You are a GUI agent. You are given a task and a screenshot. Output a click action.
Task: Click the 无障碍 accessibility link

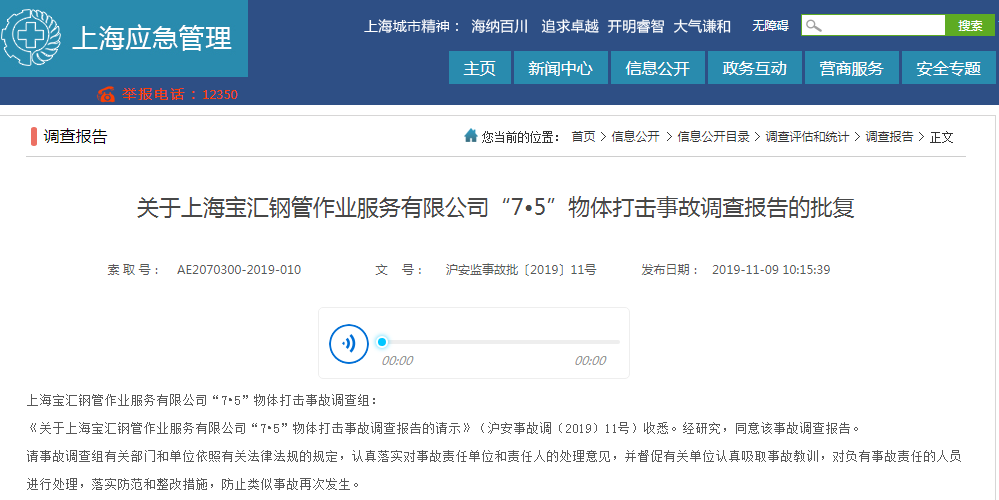pos(770,25)
